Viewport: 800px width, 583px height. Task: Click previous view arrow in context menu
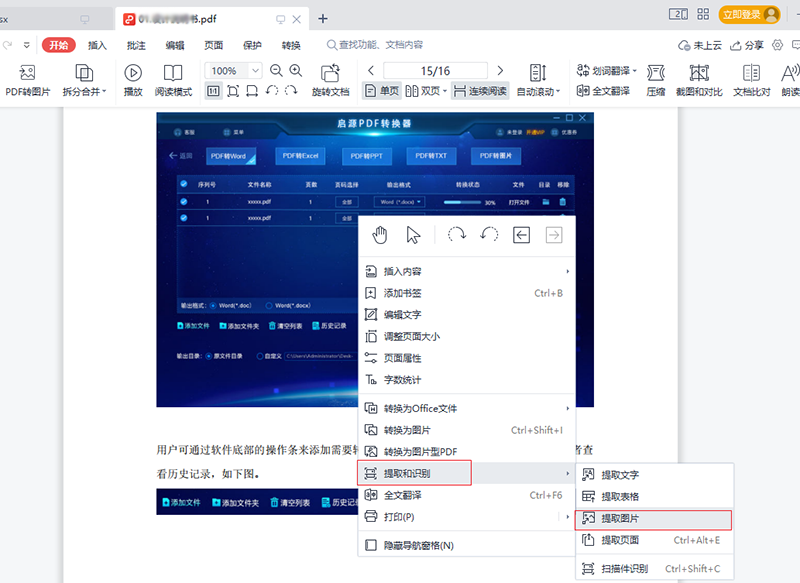click(521, 235)
